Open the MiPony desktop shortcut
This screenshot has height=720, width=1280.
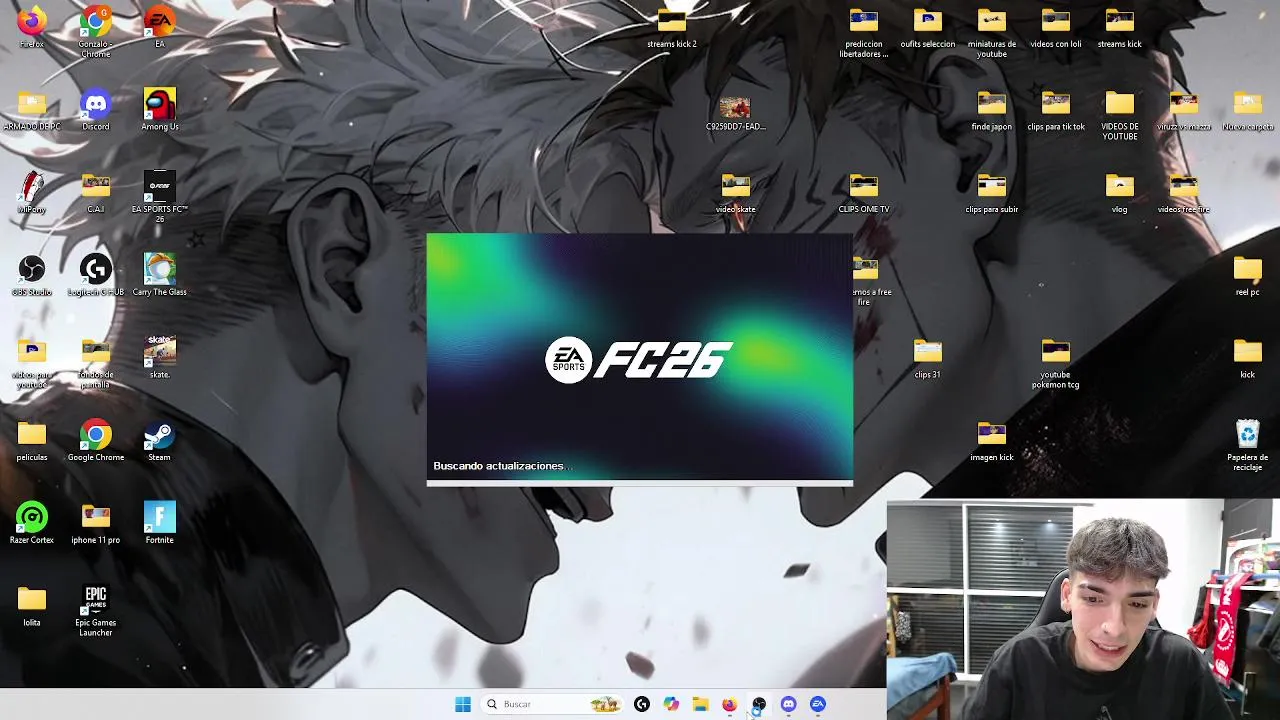coord(32,193)
